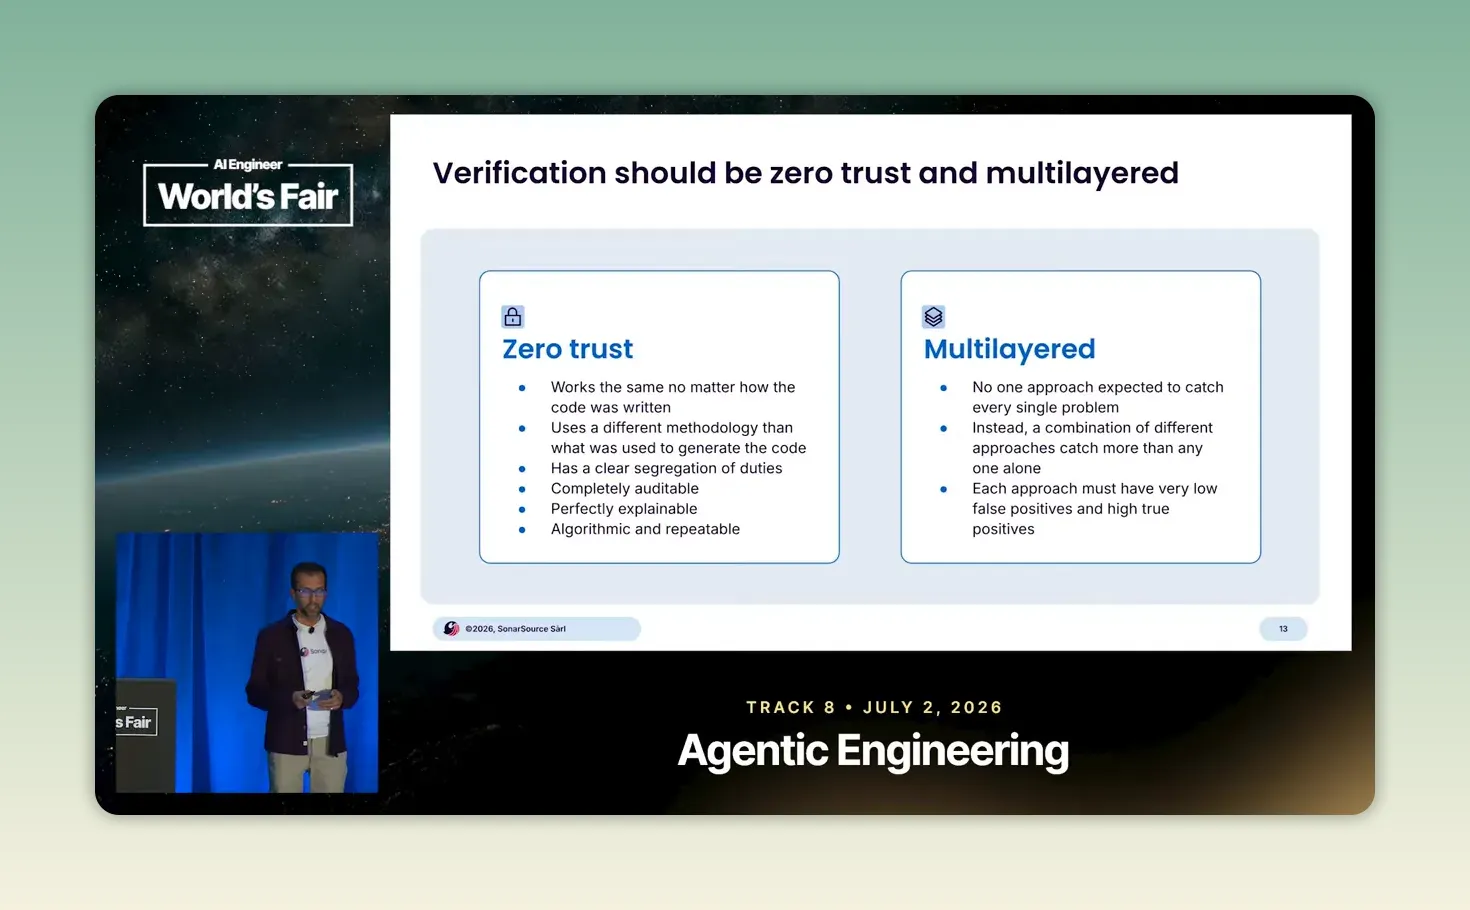The width and height of the screenshot is (1470, 910).
Task: Click the "TRACK 8 • JULY 2, 2026" text
Action: pyautogui.click(x=874, y=707)
